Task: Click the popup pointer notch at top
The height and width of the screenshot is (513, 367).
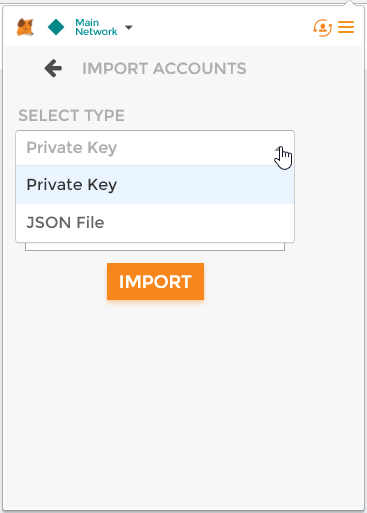Action: [x=349, y=3]
